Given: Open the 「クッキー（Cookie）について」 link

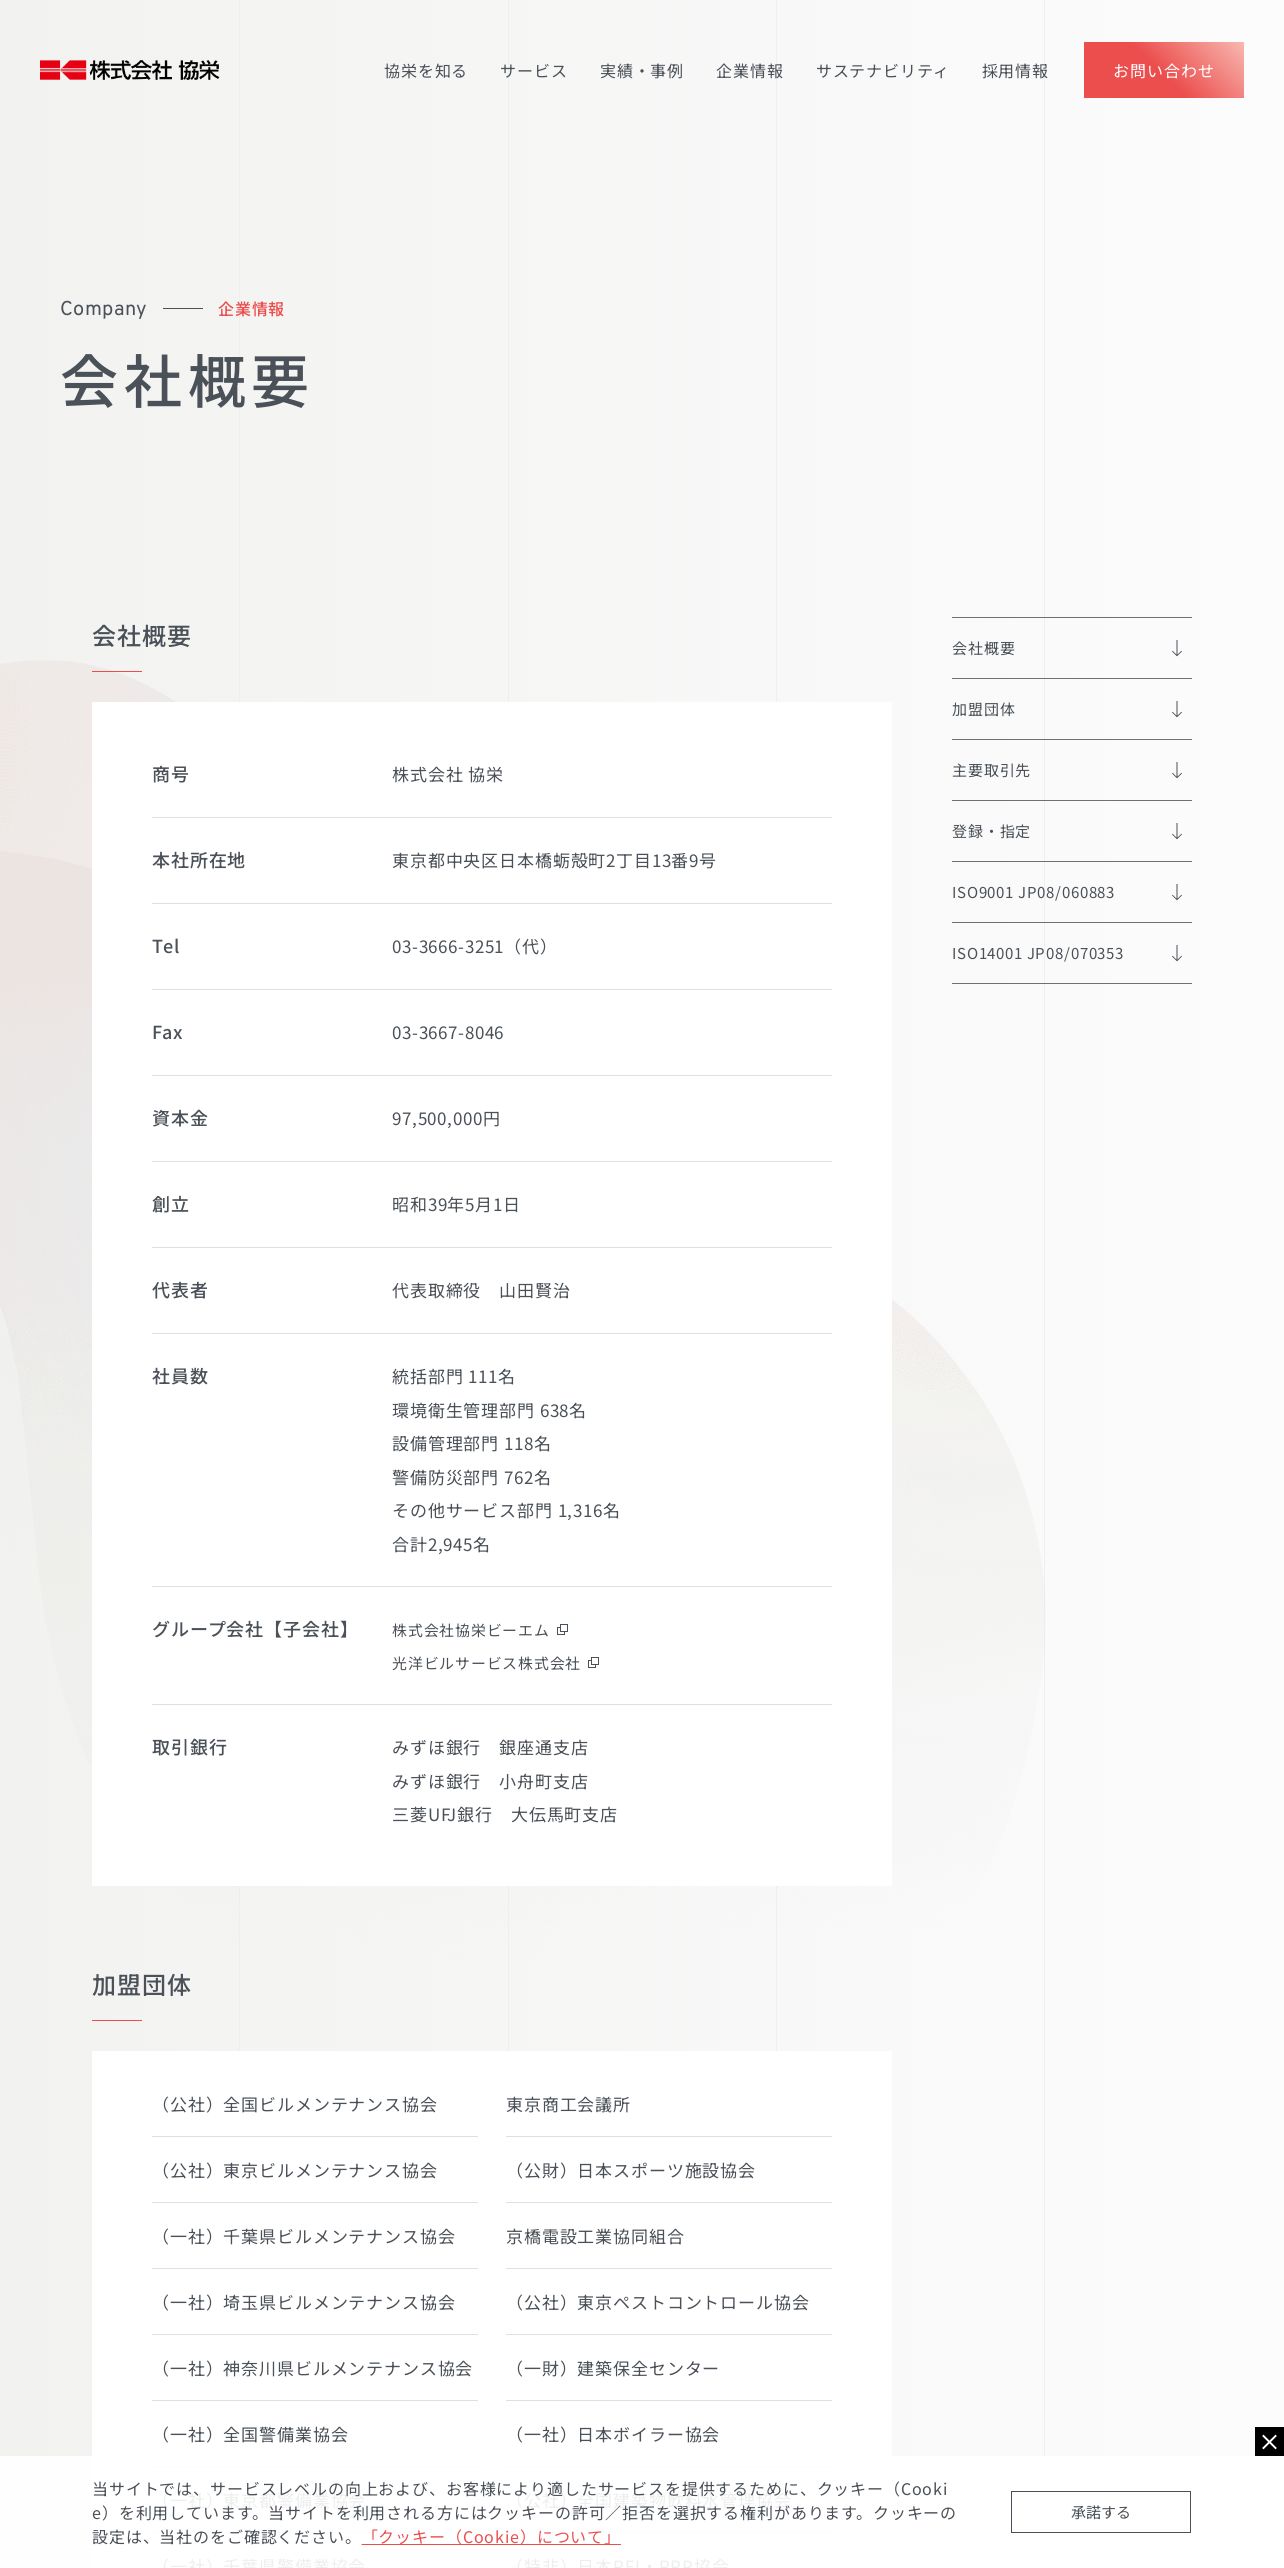Looking at the screenshot, I should pyautogui.click(x=491, y=2537).
